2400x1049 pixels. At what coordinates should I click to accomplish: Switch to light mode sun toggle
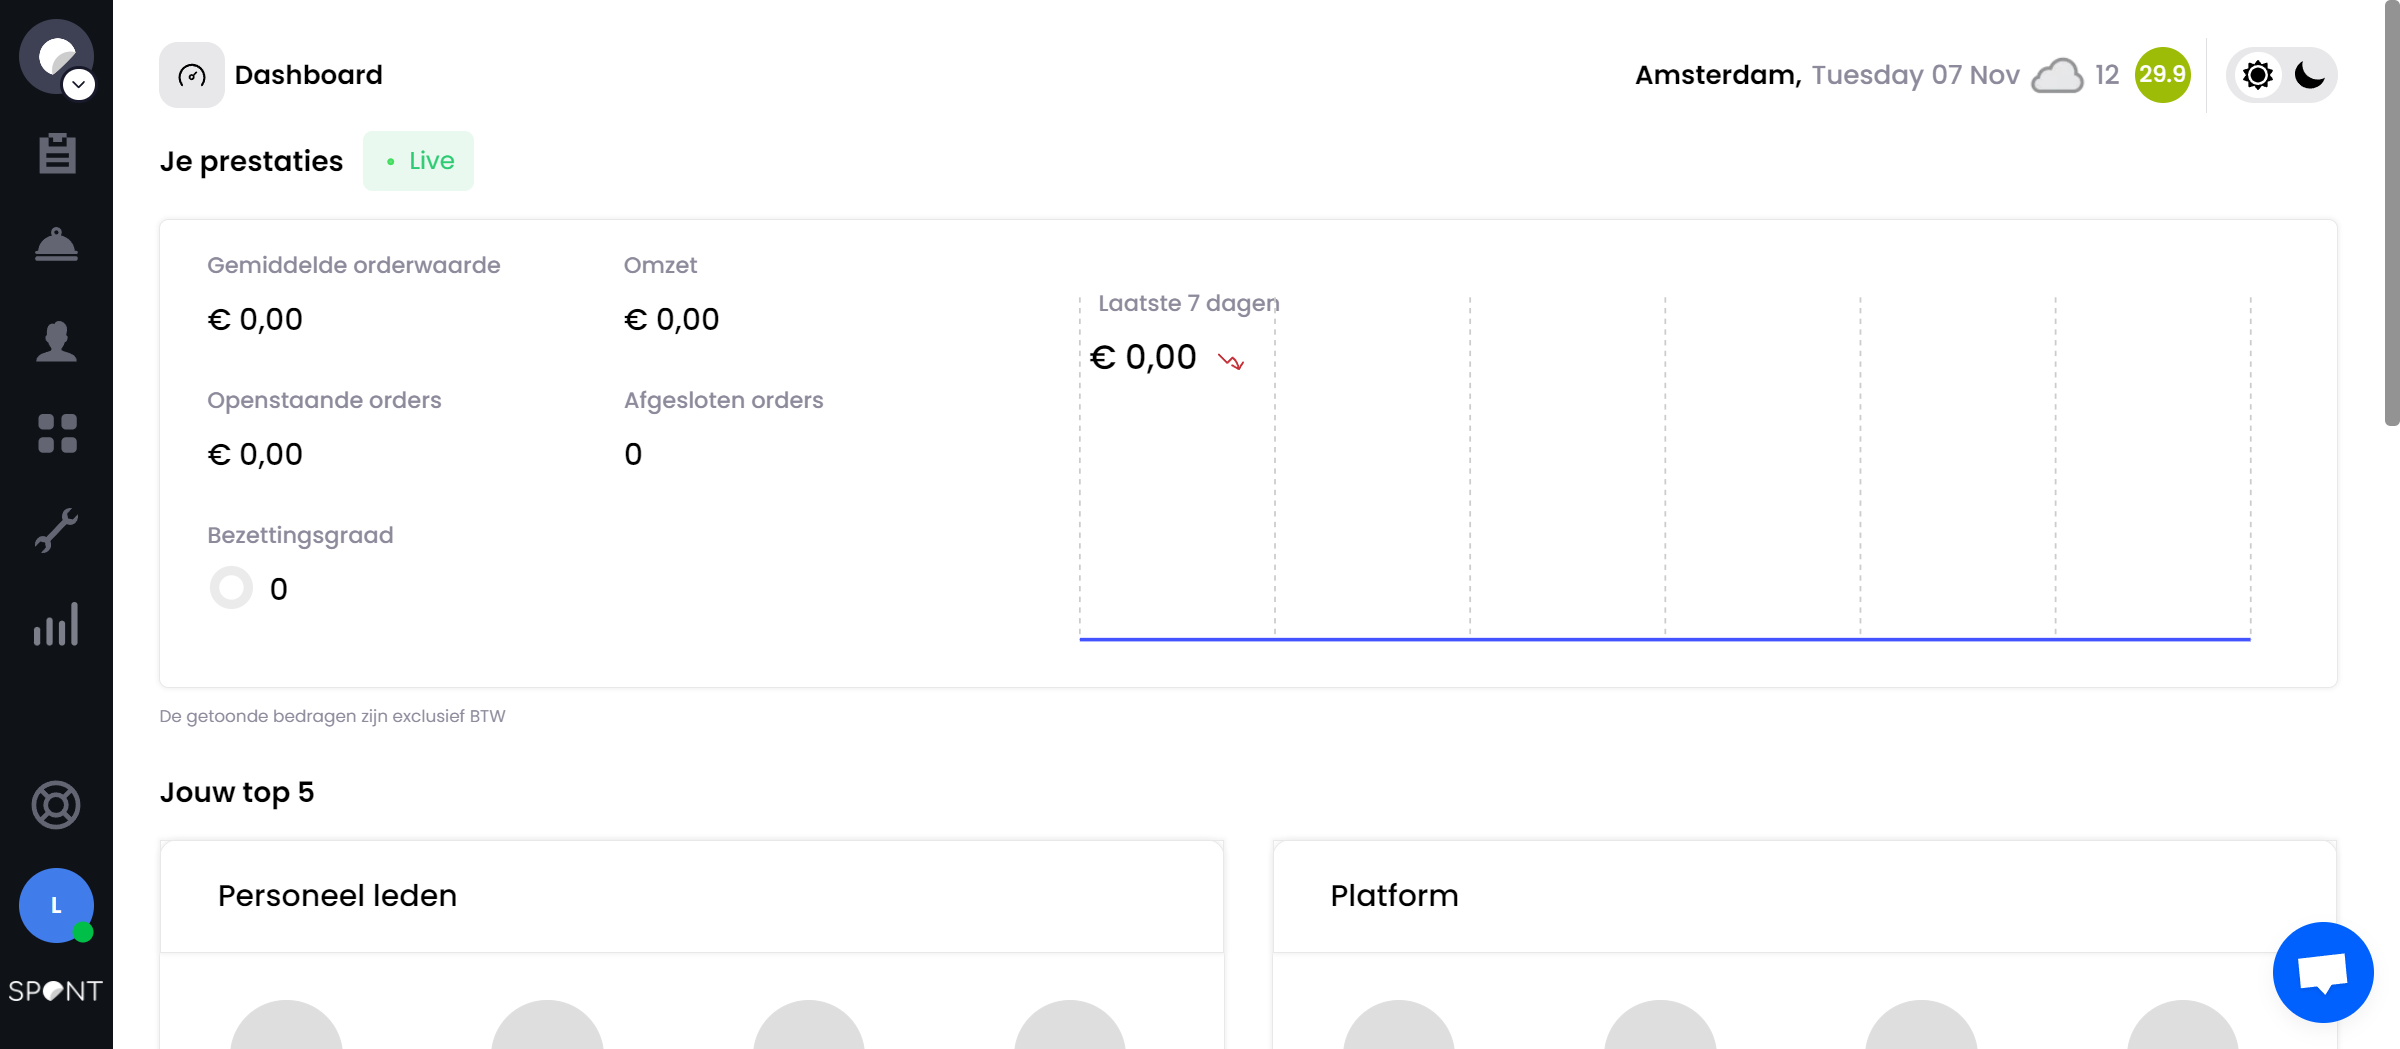coord(2257,75)
